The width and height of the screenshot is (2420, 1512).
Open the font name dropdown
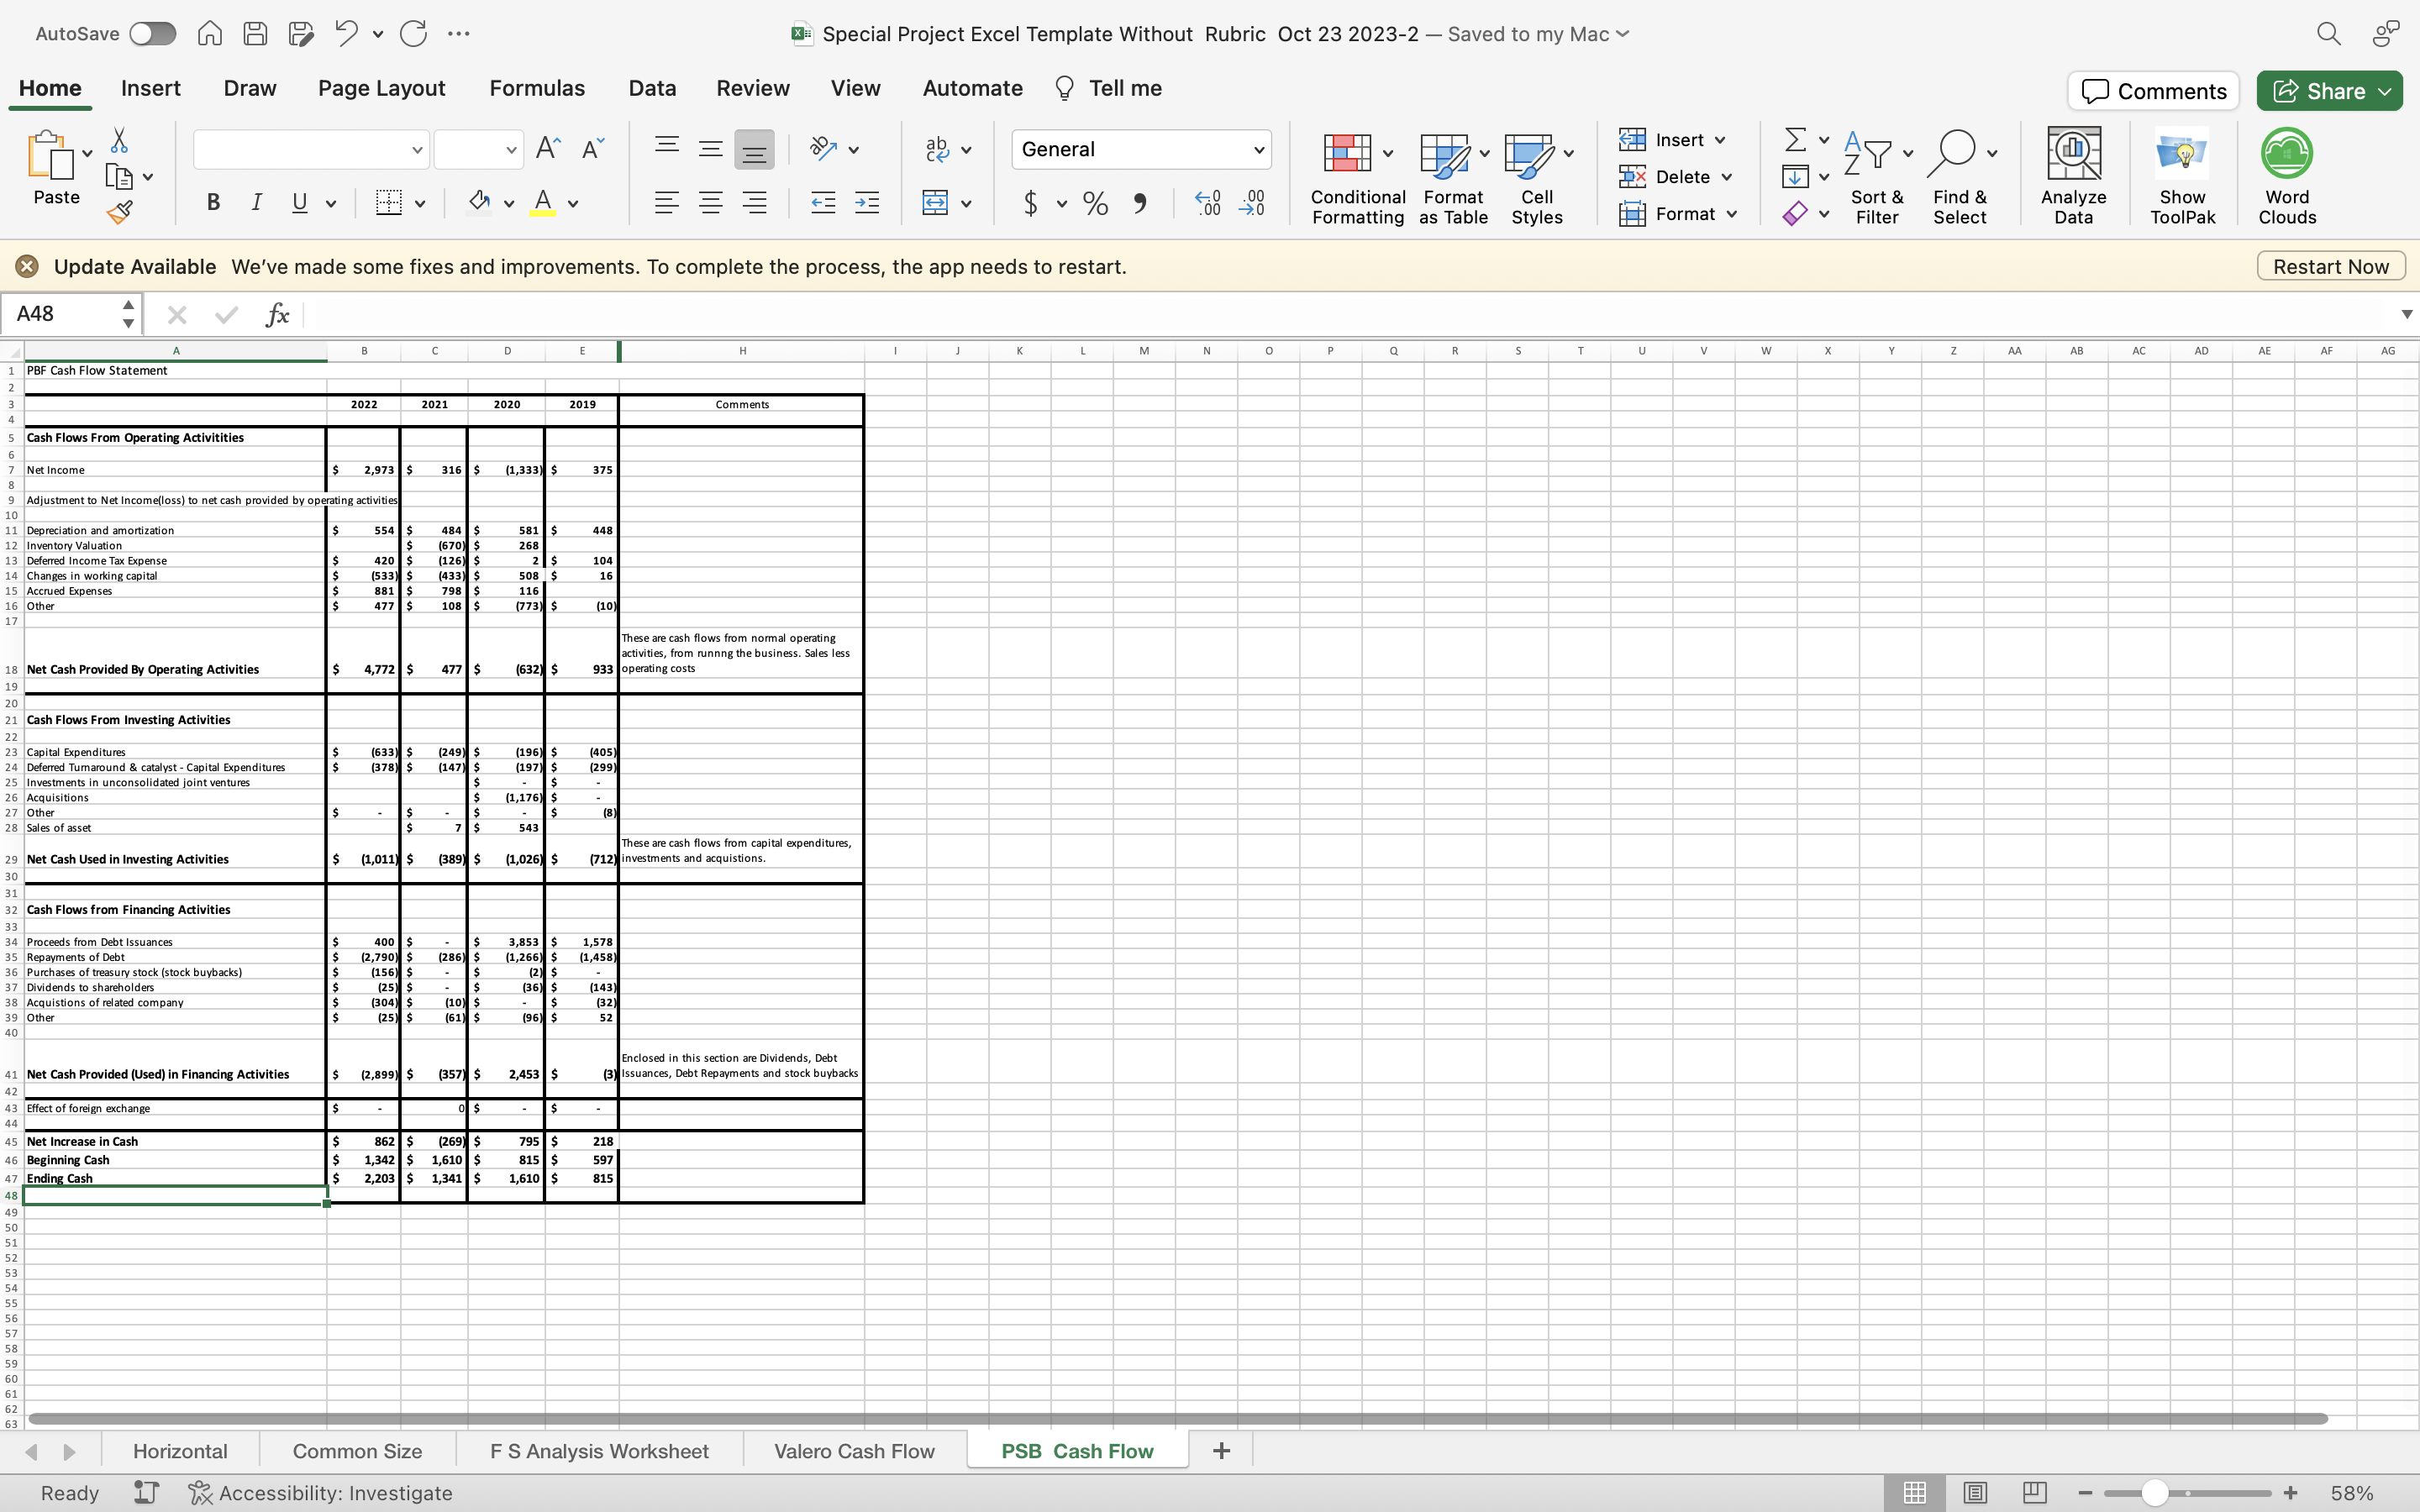417,150
